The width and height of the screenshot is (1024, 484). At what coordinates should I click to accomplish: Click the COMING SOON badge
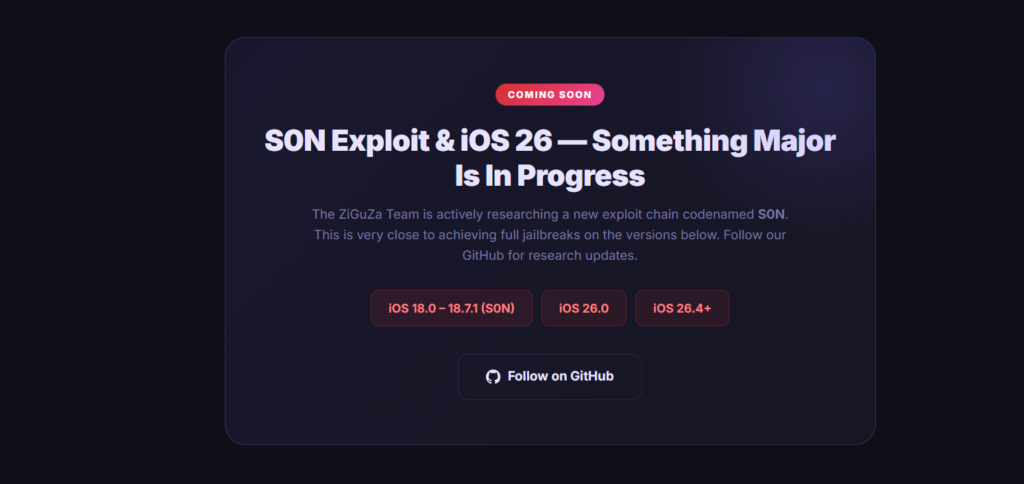pos(550,95)
